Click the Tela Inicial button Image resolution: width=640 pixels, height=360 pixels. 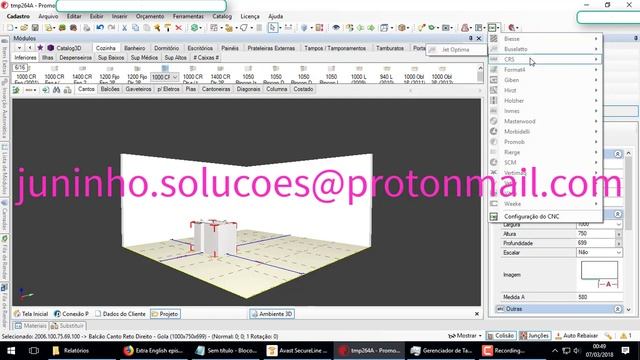click(31, 314)
